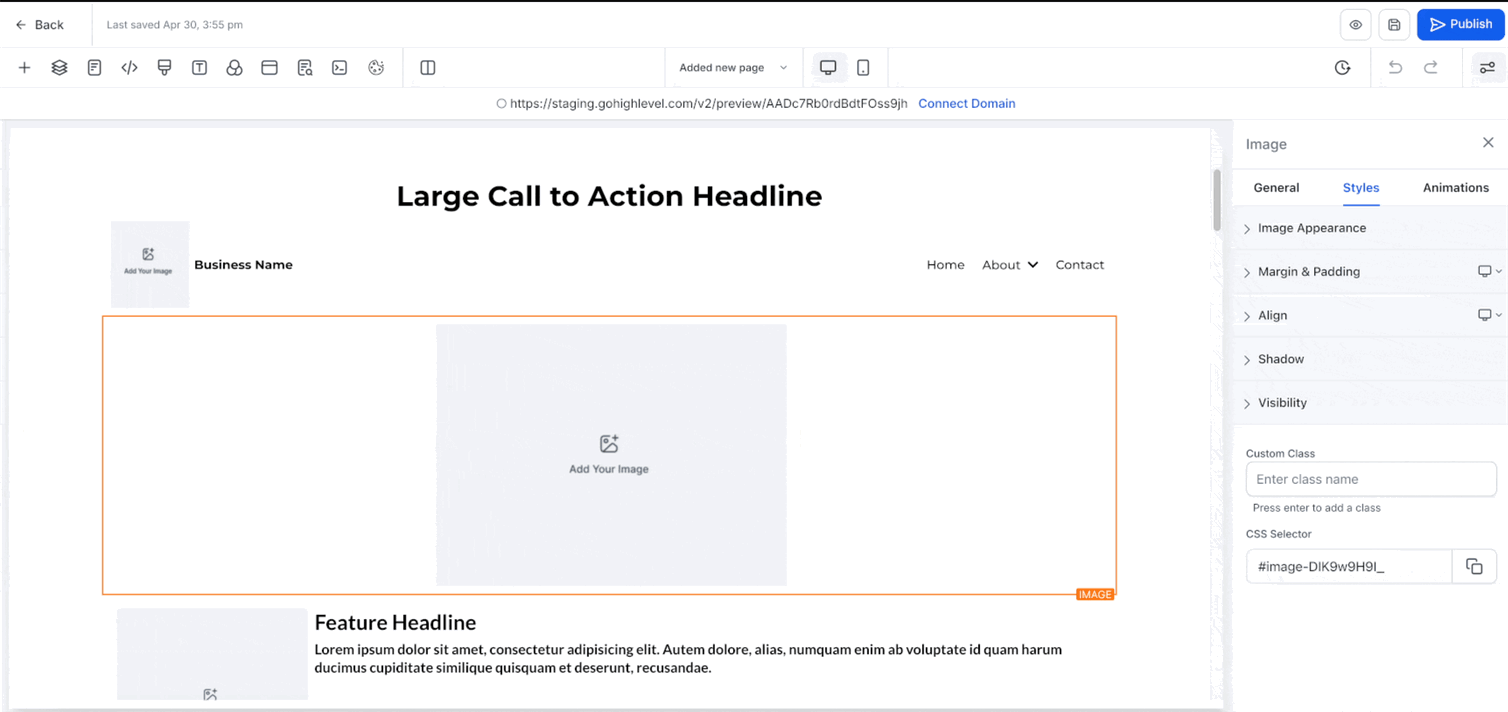
Task: Open the terminal prompt icon
Action: coord(340,68)
